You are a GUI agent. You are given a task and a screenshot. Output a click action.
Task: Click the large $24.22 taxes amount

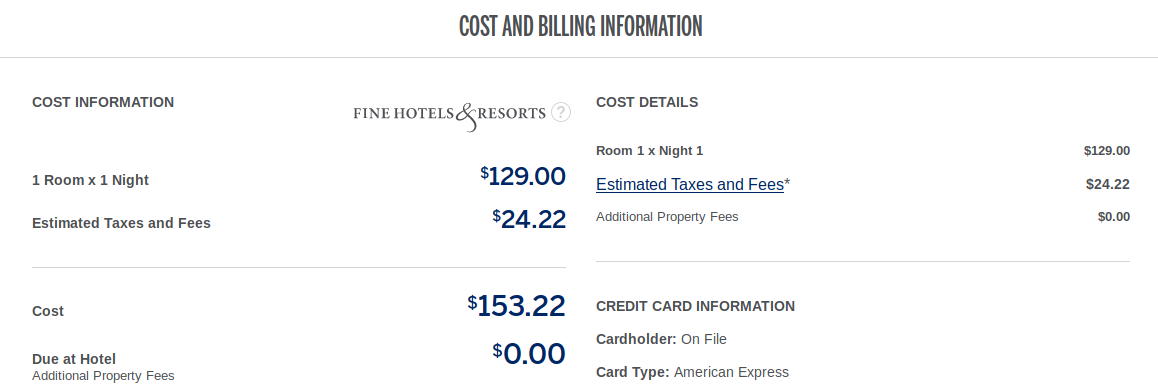[x=529, y=219]
